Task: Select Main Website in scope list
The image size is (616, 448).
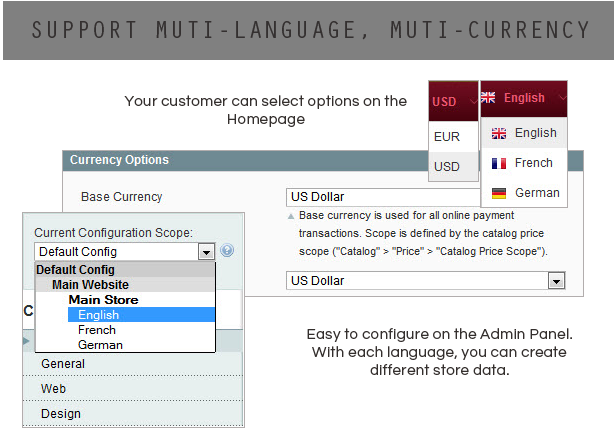Action: tap(125, 285)
